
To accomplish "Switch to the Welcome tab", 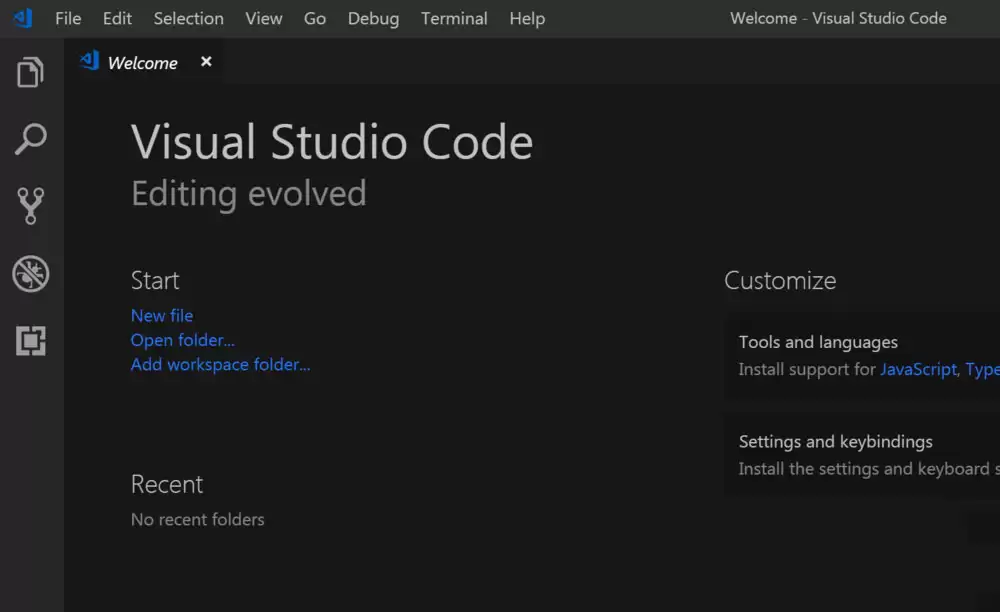I will point(143,61).
